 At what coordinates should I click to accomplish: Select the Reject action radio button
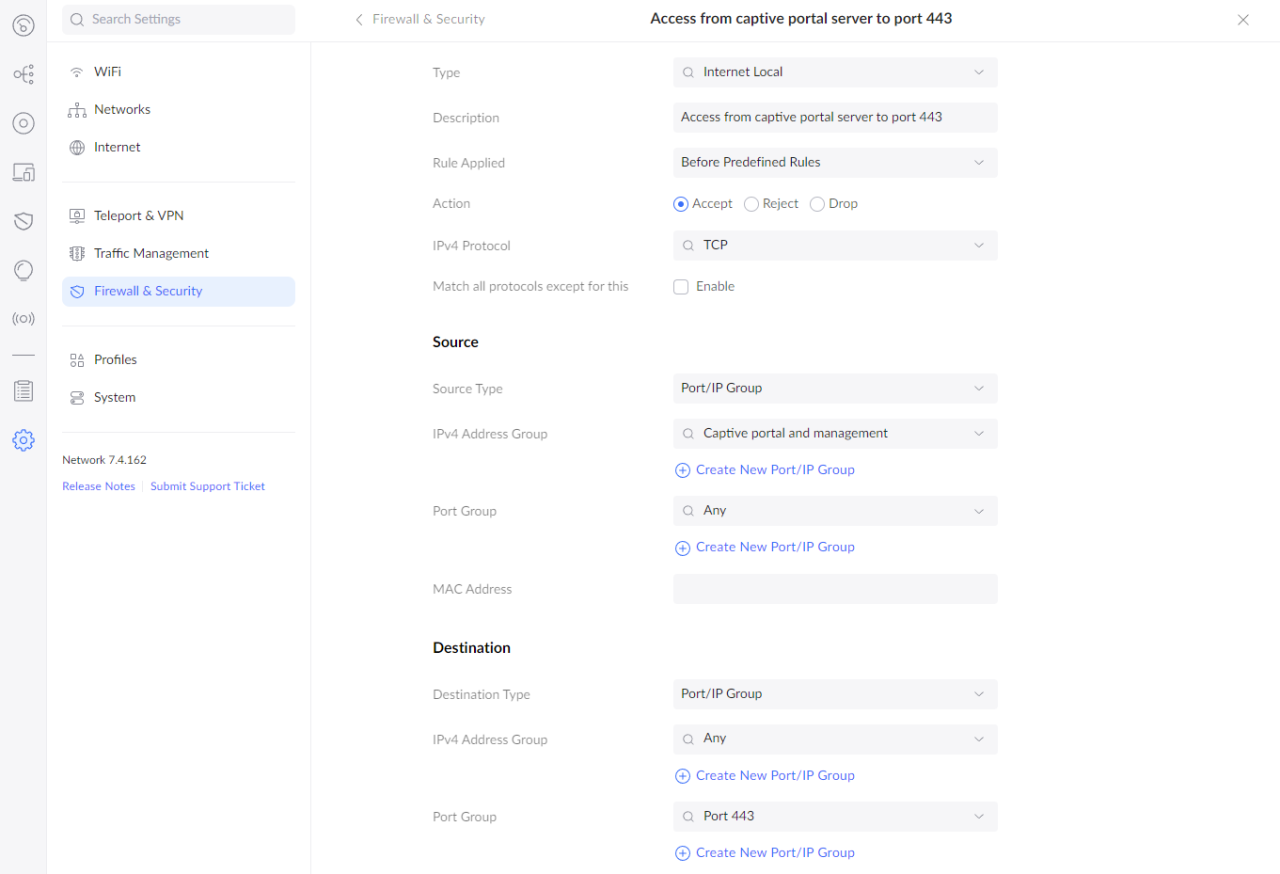pyautogui.click(x=751, y=204)
